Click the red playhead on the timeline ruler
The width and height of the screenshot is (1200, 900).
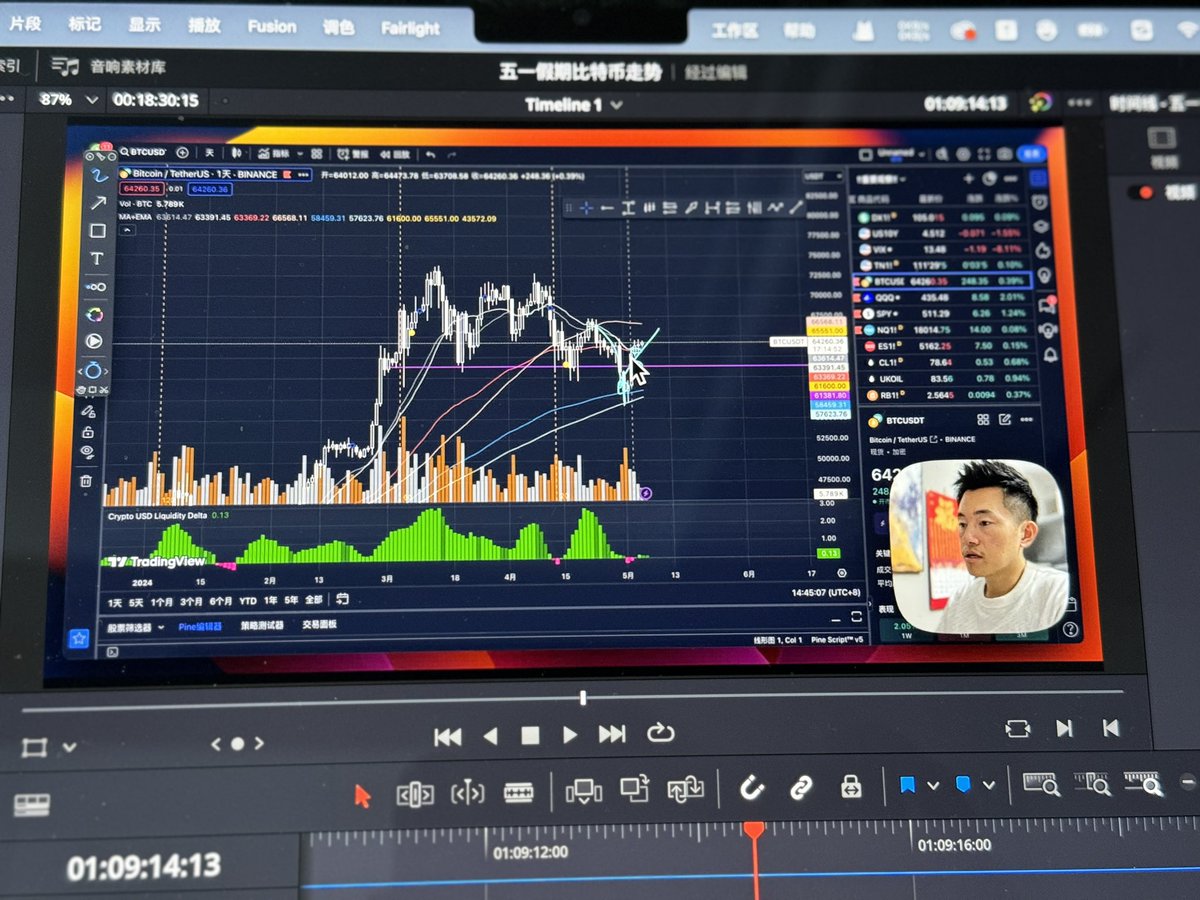(x=753, y=831)
